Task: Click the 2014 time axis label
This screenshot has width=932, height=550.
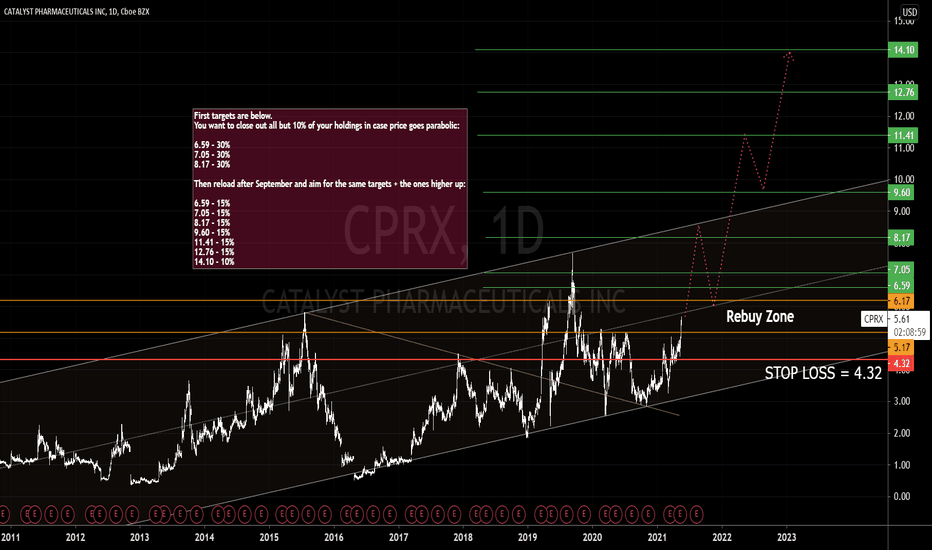Action: click(x=204, y=538)
